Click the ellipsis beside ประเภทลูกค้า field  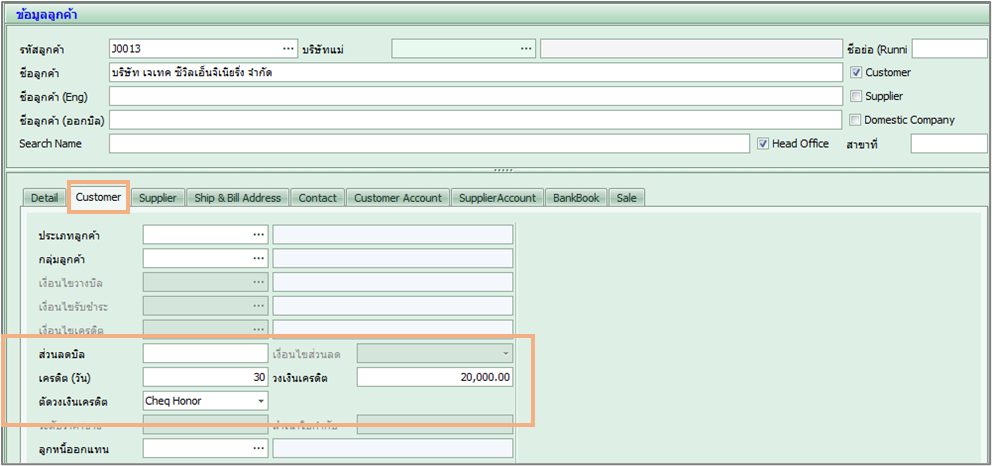pos(259,235)
